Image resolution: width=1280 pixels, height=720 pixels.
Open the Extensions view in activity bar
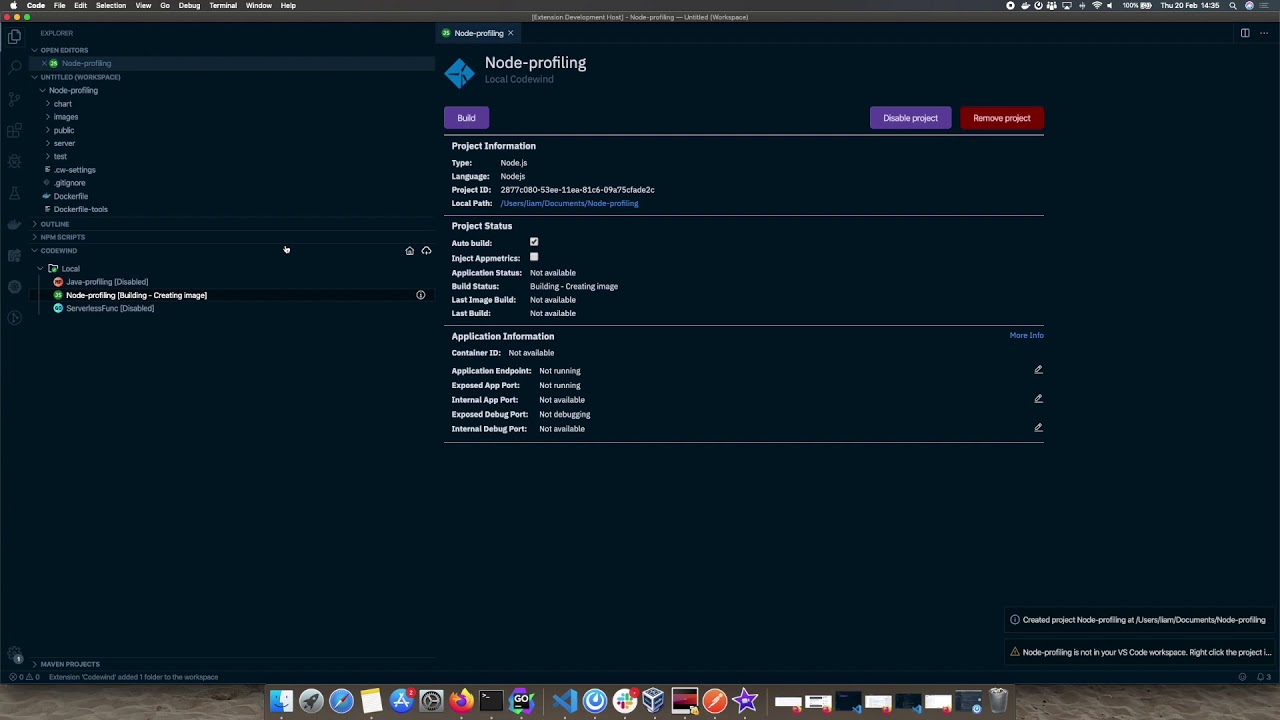tap(14, 130)
